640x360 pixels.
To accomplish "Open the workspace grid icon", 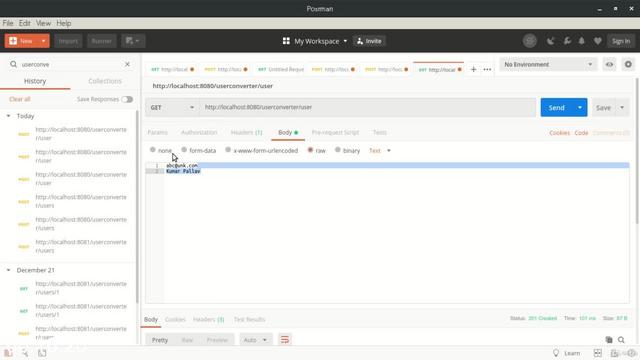I will click(x=286, y=41).
